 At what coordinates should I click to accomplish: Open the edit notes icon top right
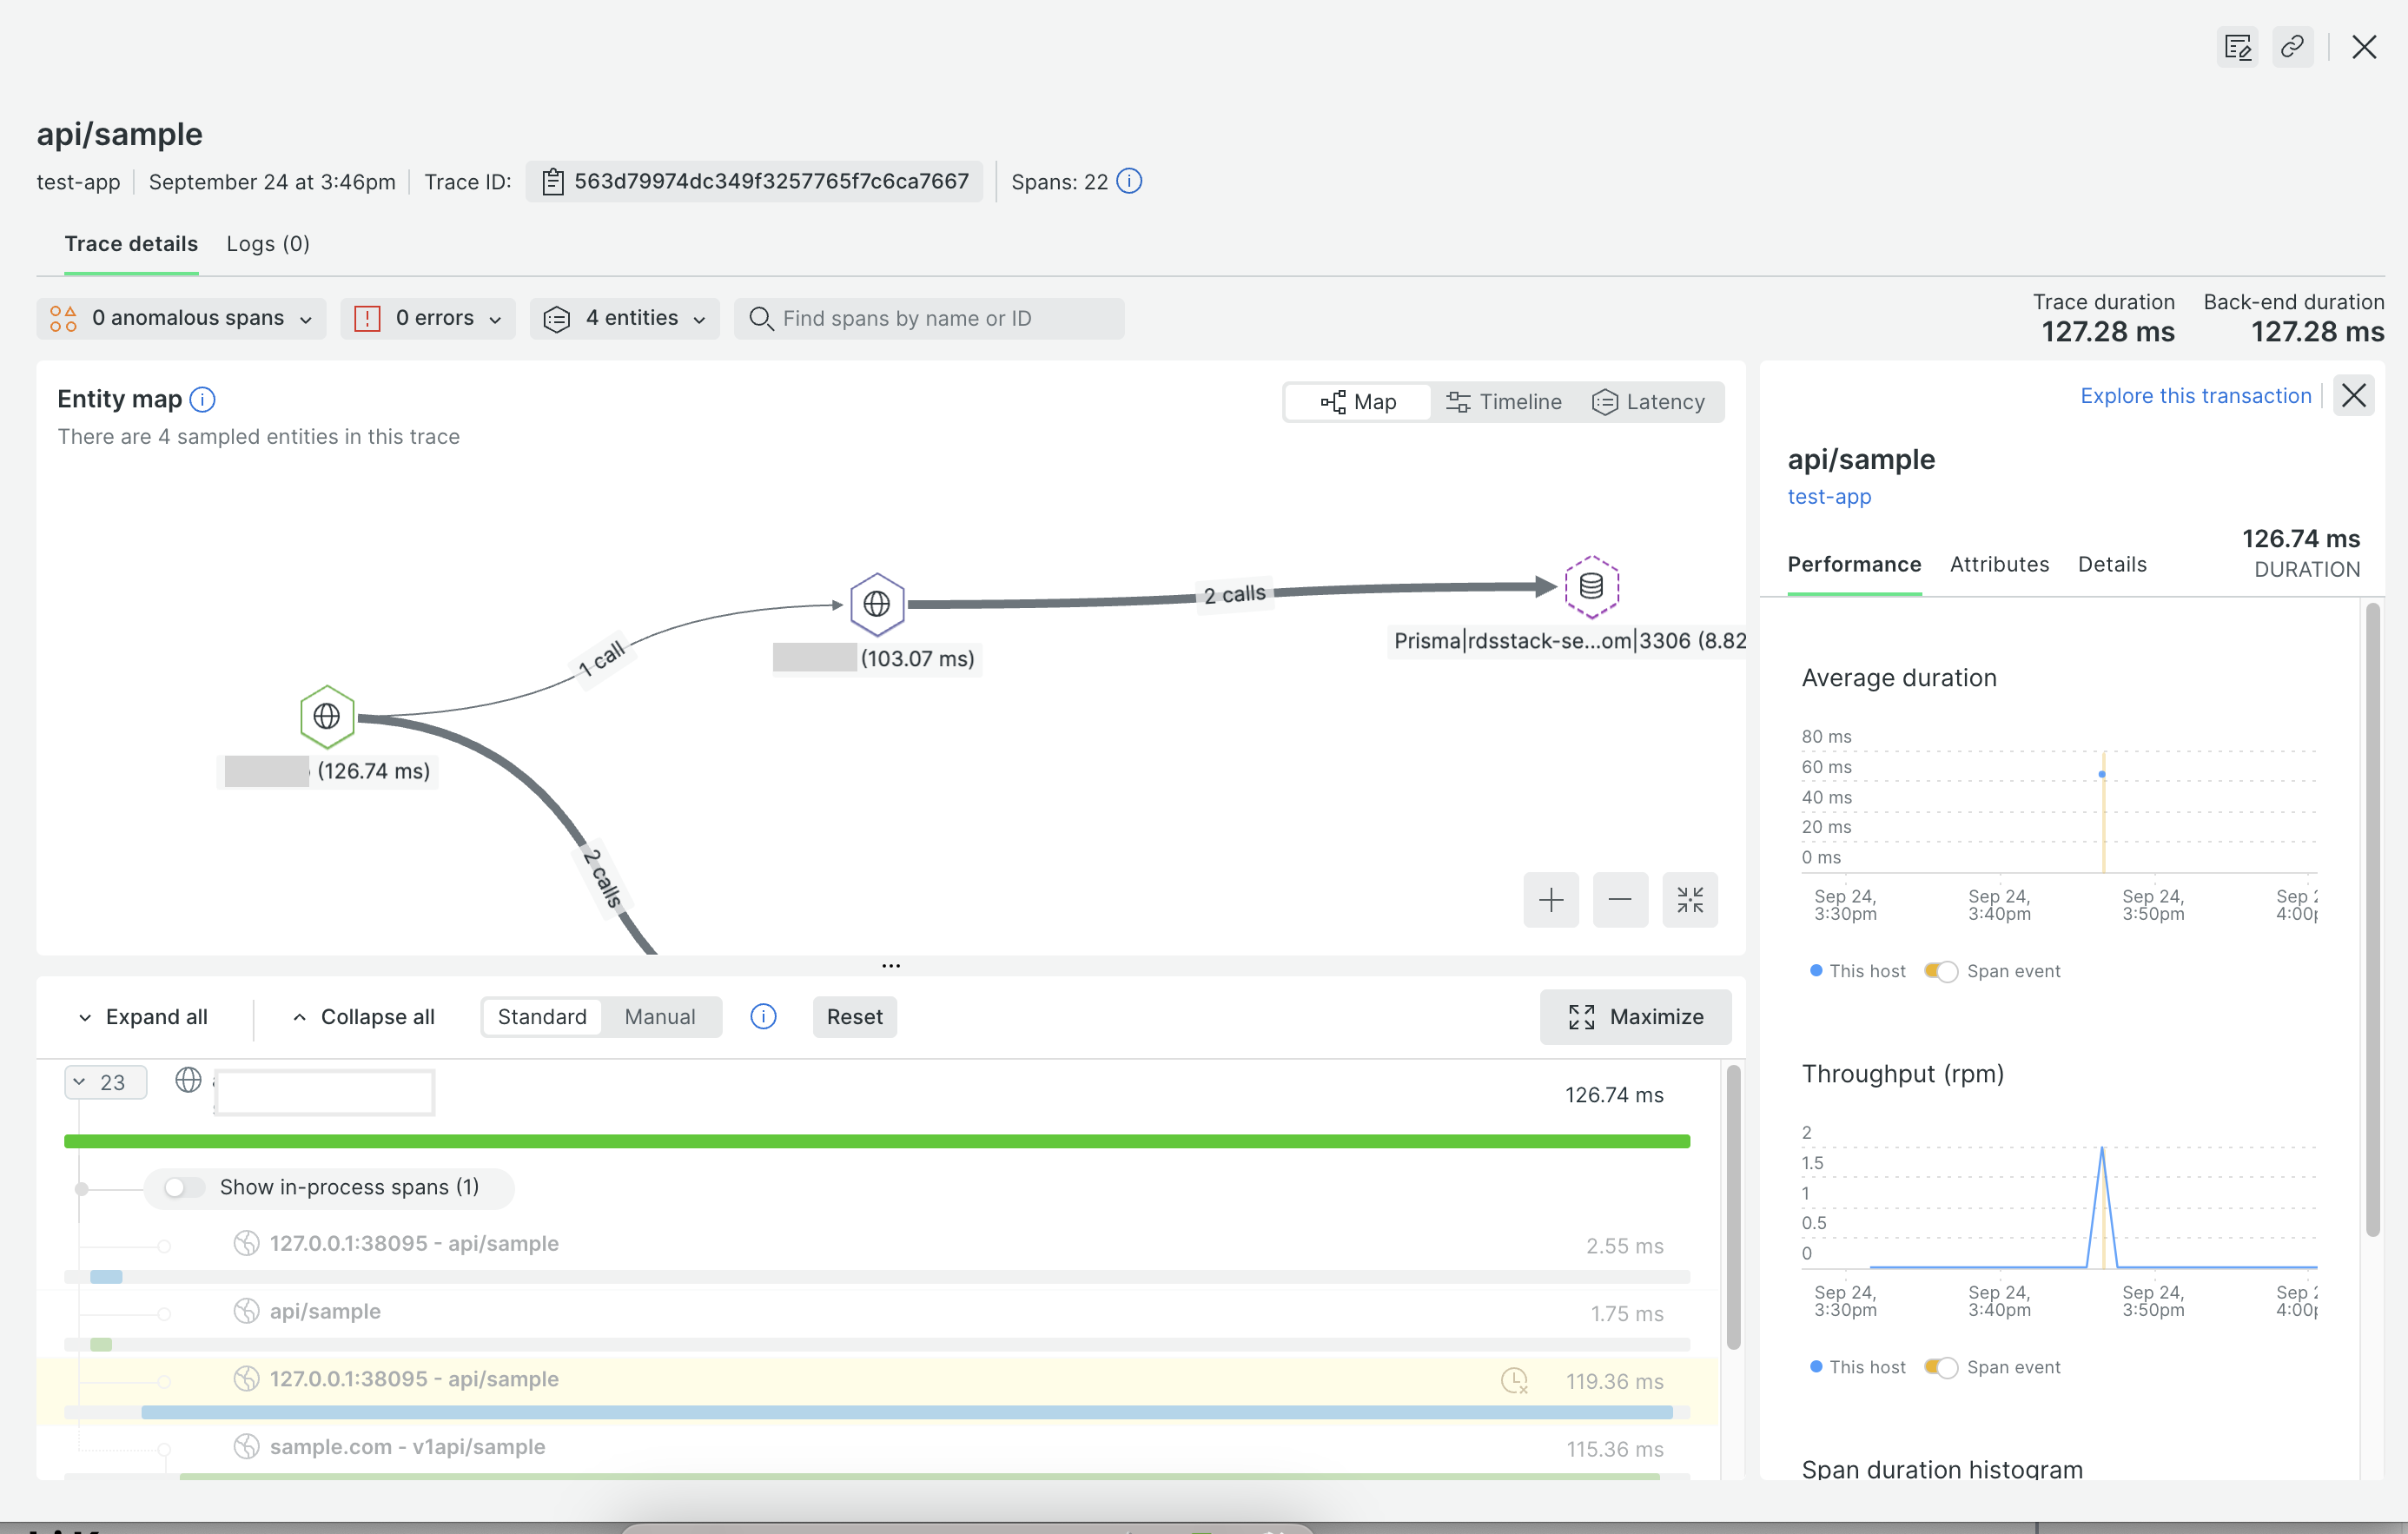pyautogui.click(x=2237, y=47)
